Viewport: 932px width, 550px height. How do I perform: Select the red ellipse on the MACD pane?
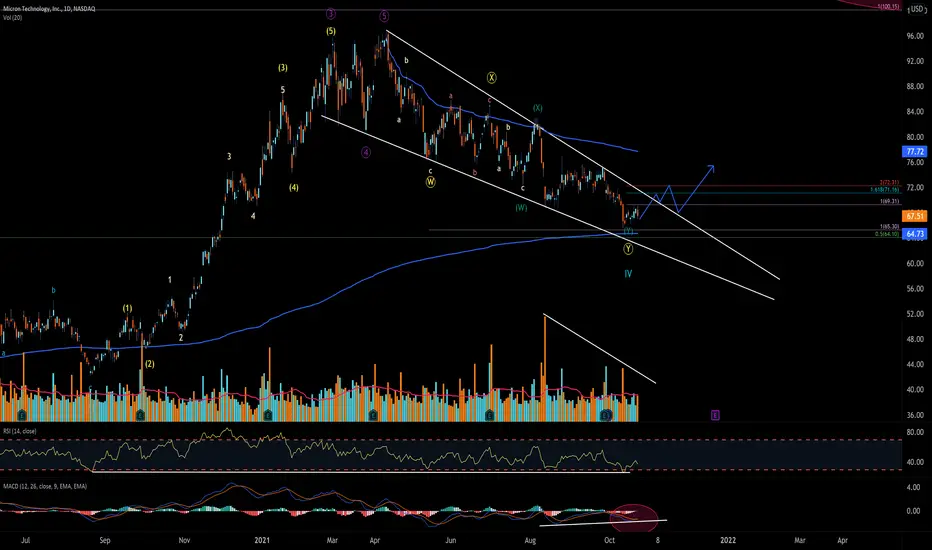(x=634, y=518)
